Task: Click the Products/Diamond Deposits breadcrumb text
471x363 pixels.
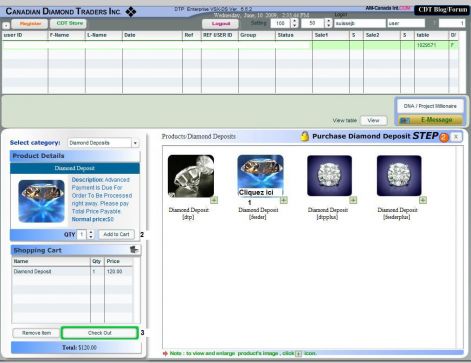Action: click(x=199, y=136)
